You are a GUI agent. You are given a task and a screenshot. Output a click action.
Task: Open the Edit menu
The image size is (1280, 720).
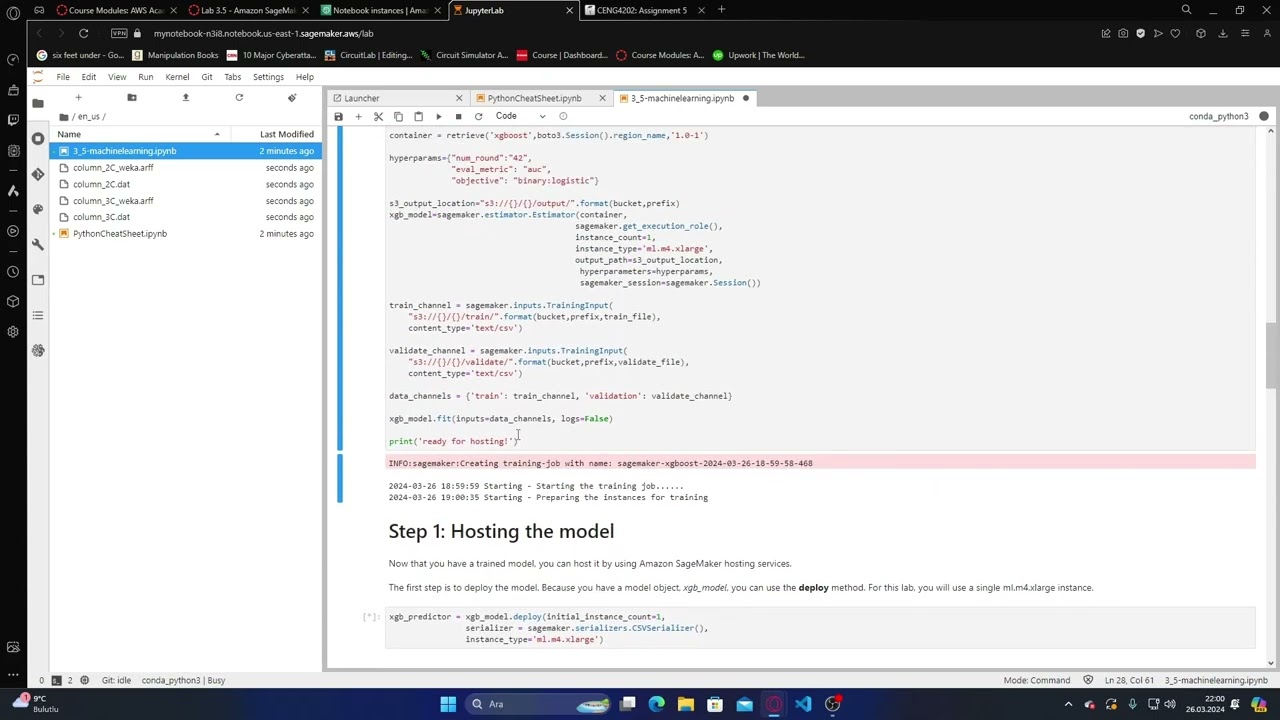point(89,77)
